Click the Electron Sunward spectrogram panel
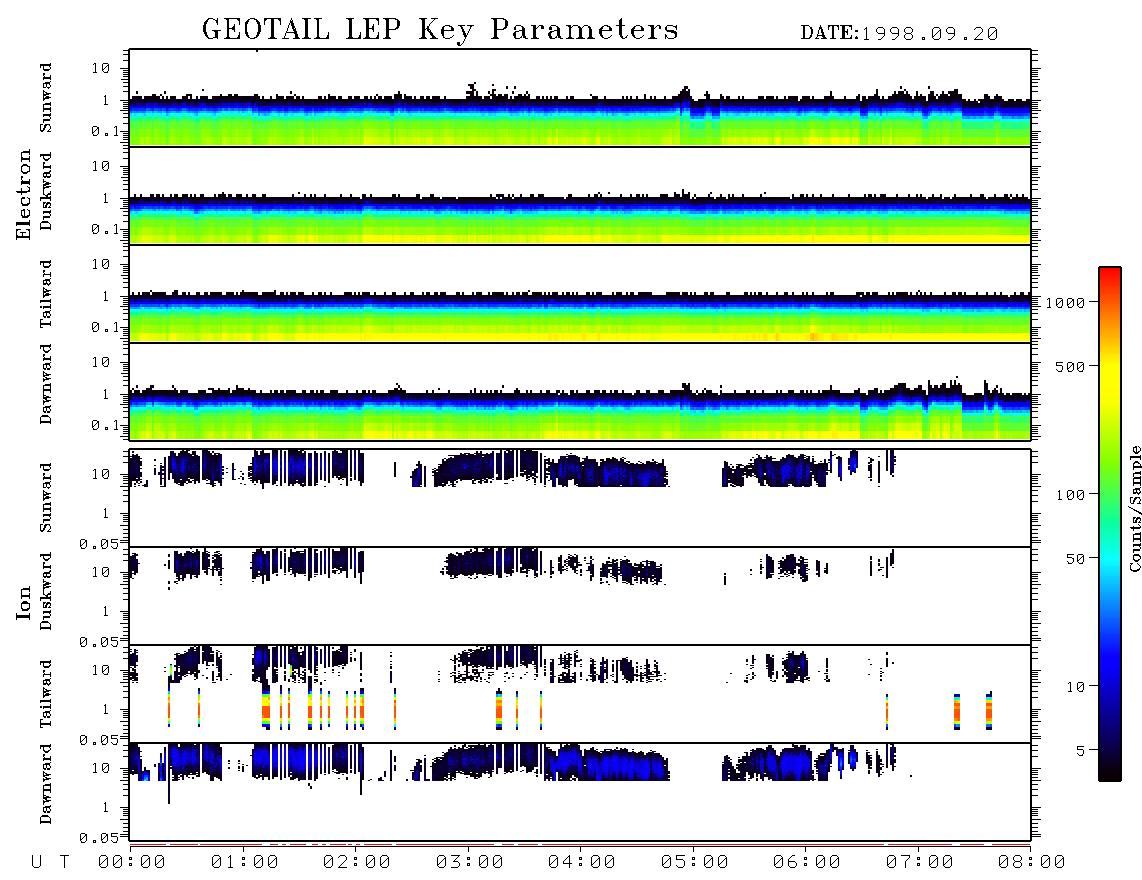 tap(580, 98)
